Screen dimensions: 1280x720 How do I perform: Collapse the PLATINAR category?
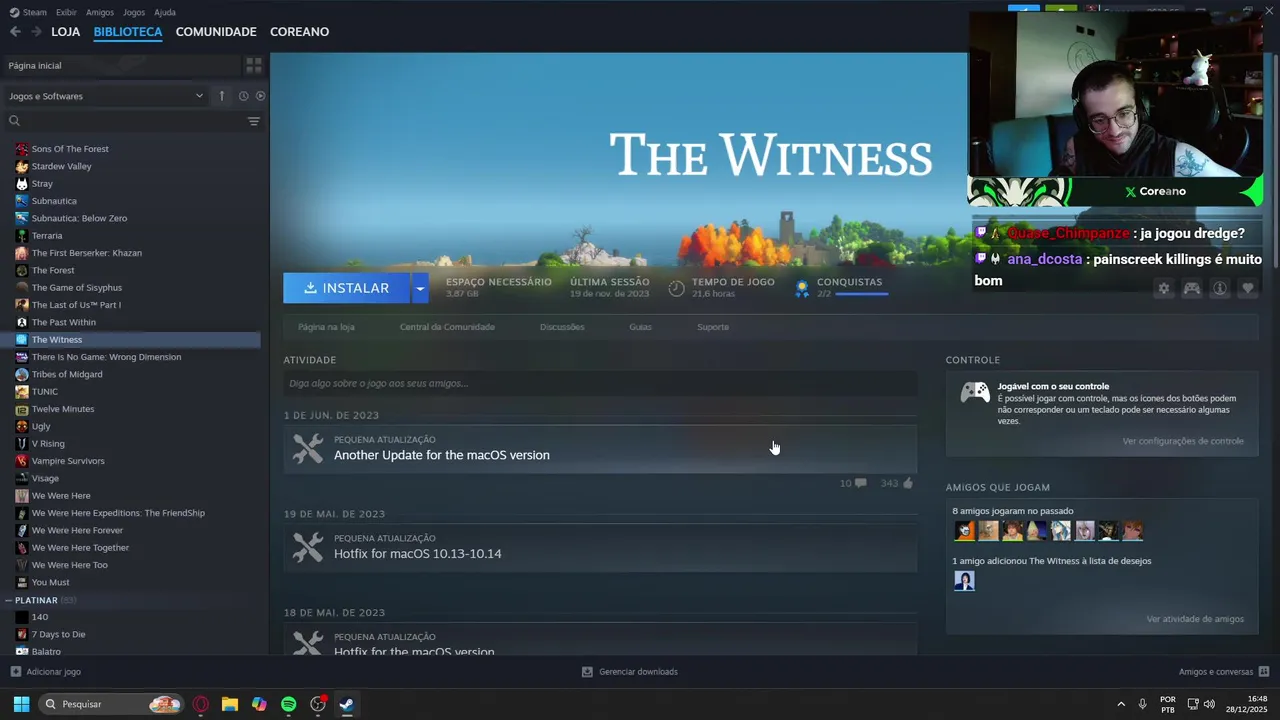9,601
